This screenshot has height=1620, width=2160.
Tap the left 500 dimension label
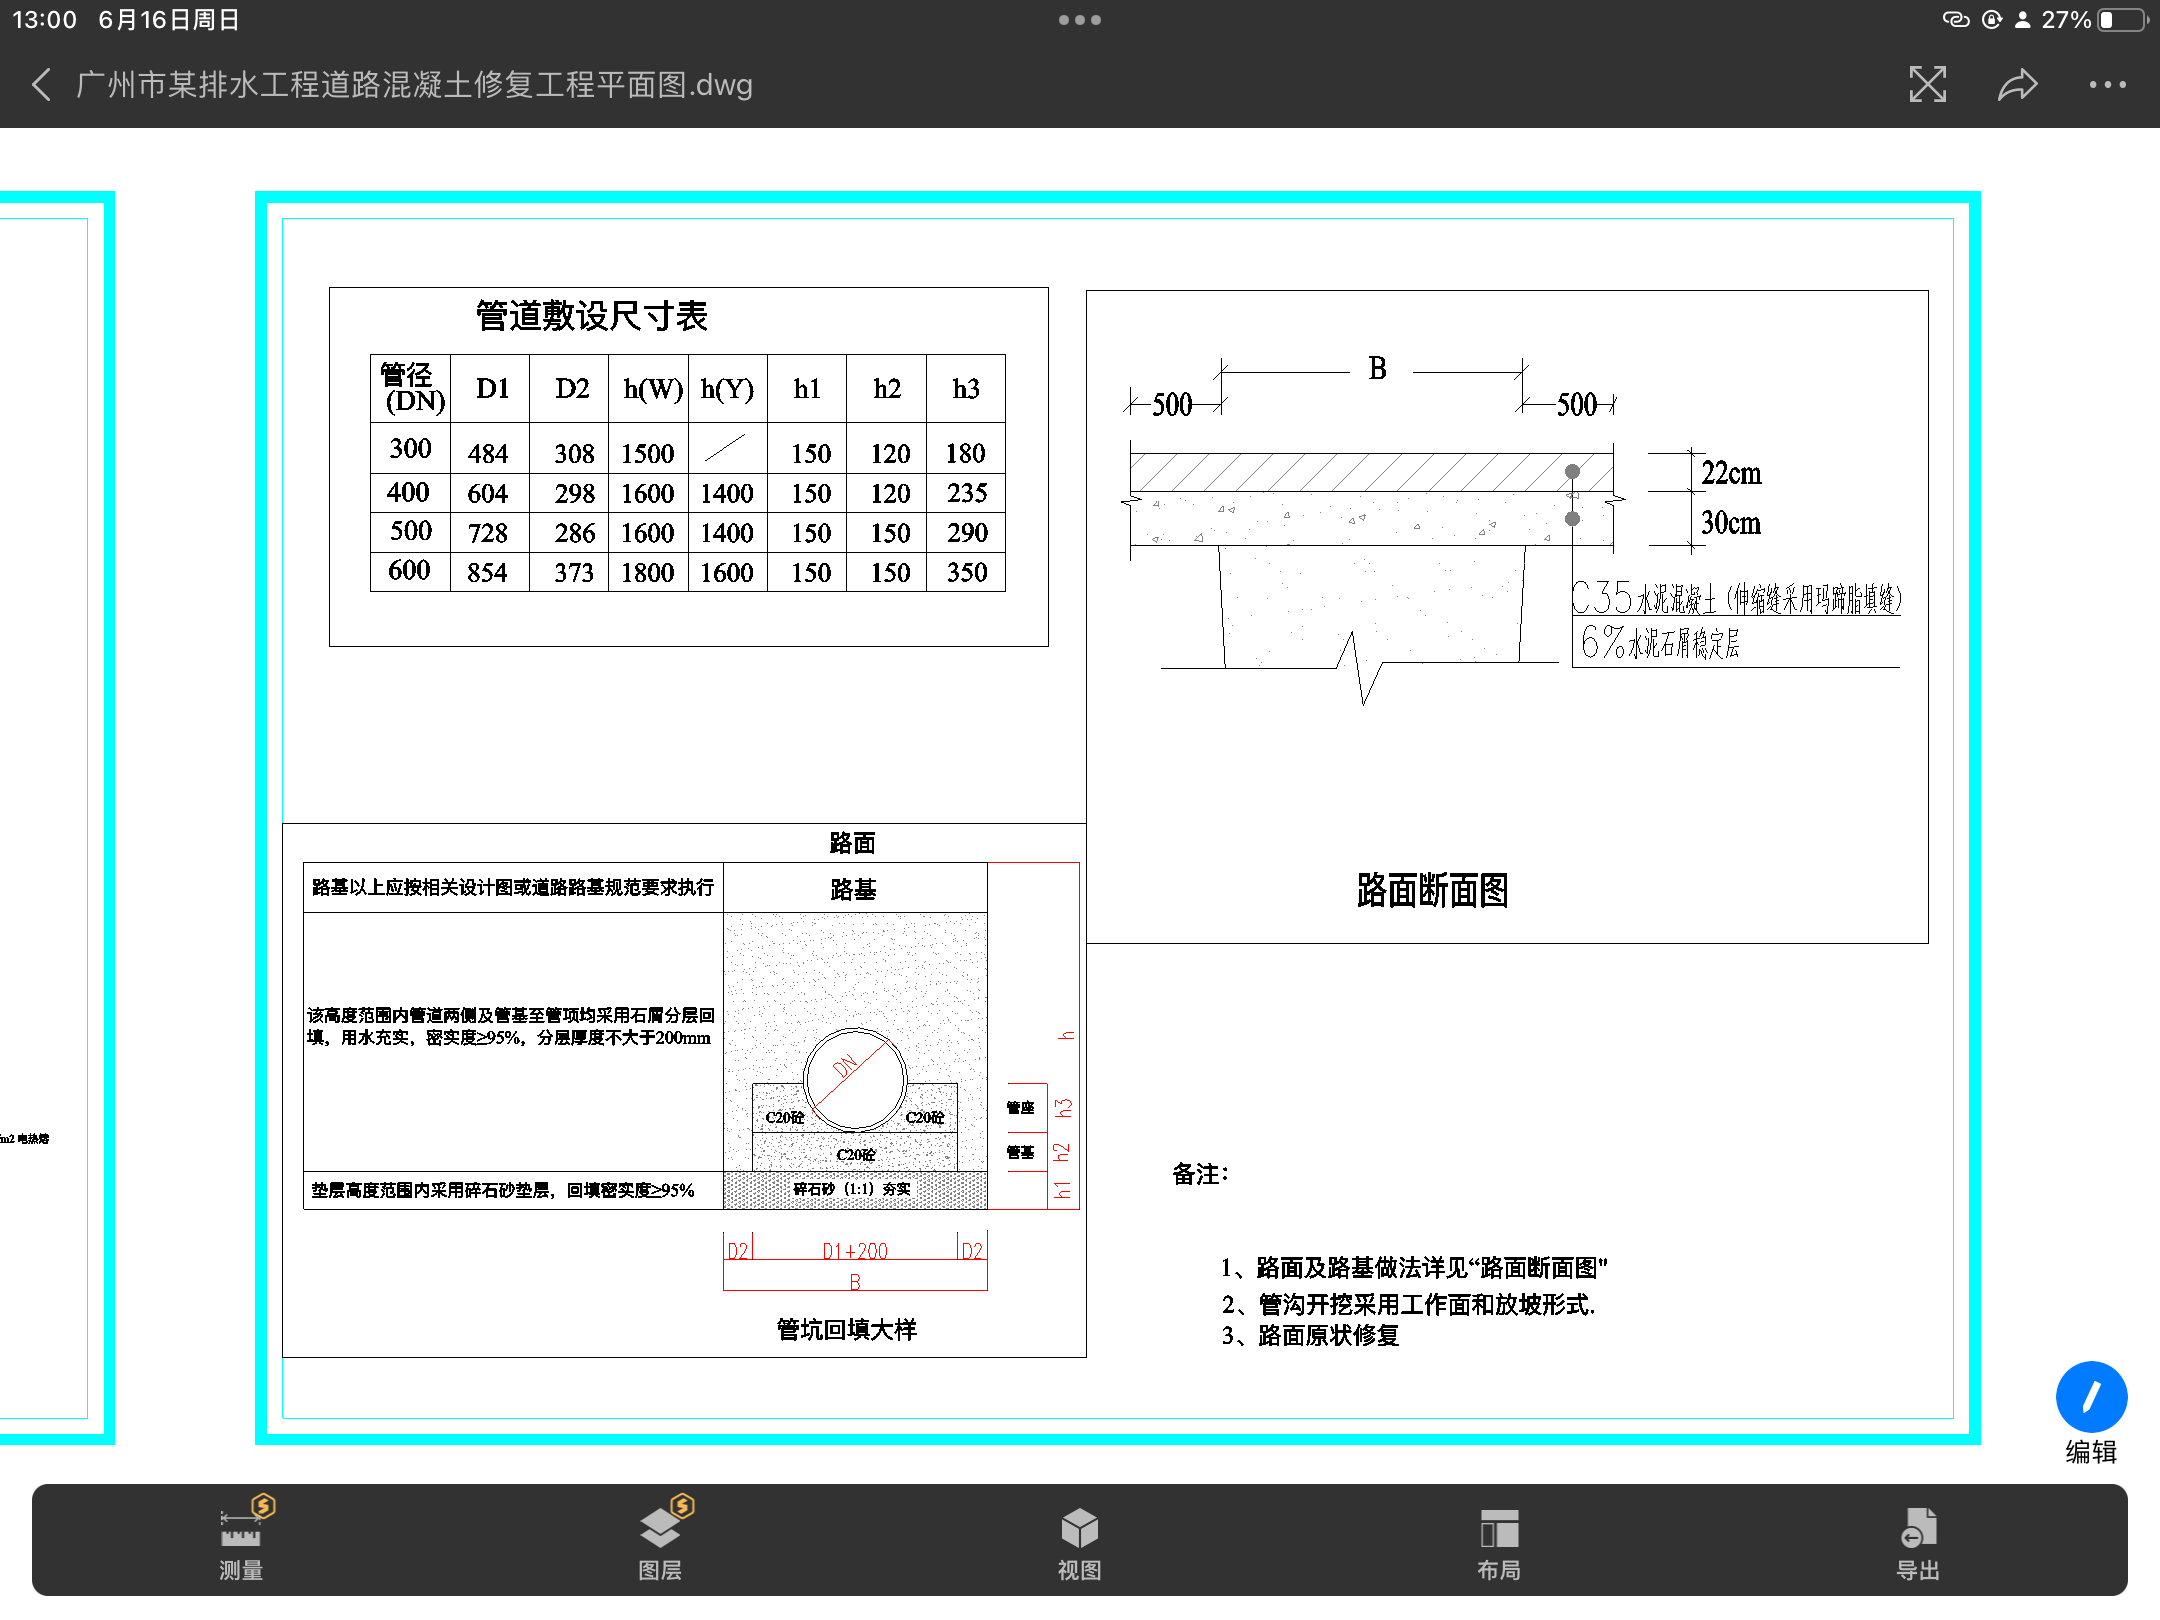pos(1172,405)
